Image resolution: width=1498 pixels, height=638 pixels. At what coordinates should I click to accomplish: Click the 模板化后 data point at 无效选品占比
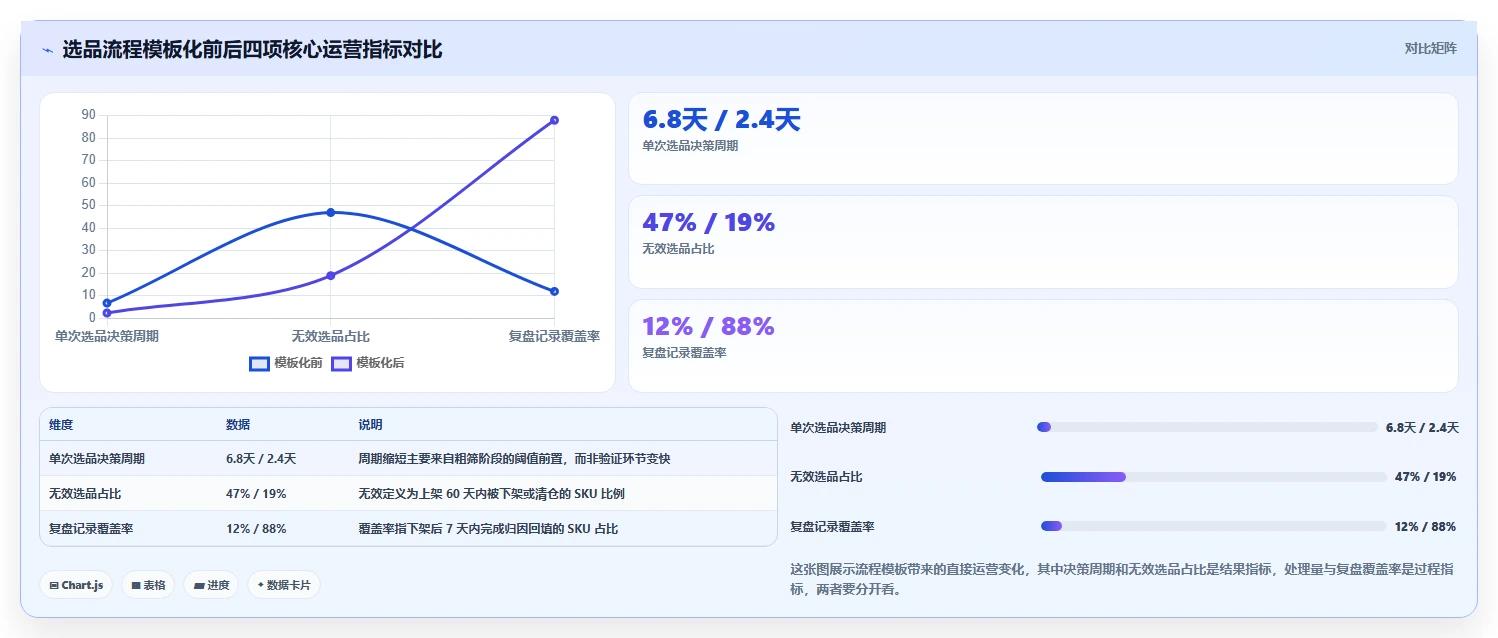click(x=330, y=275)
